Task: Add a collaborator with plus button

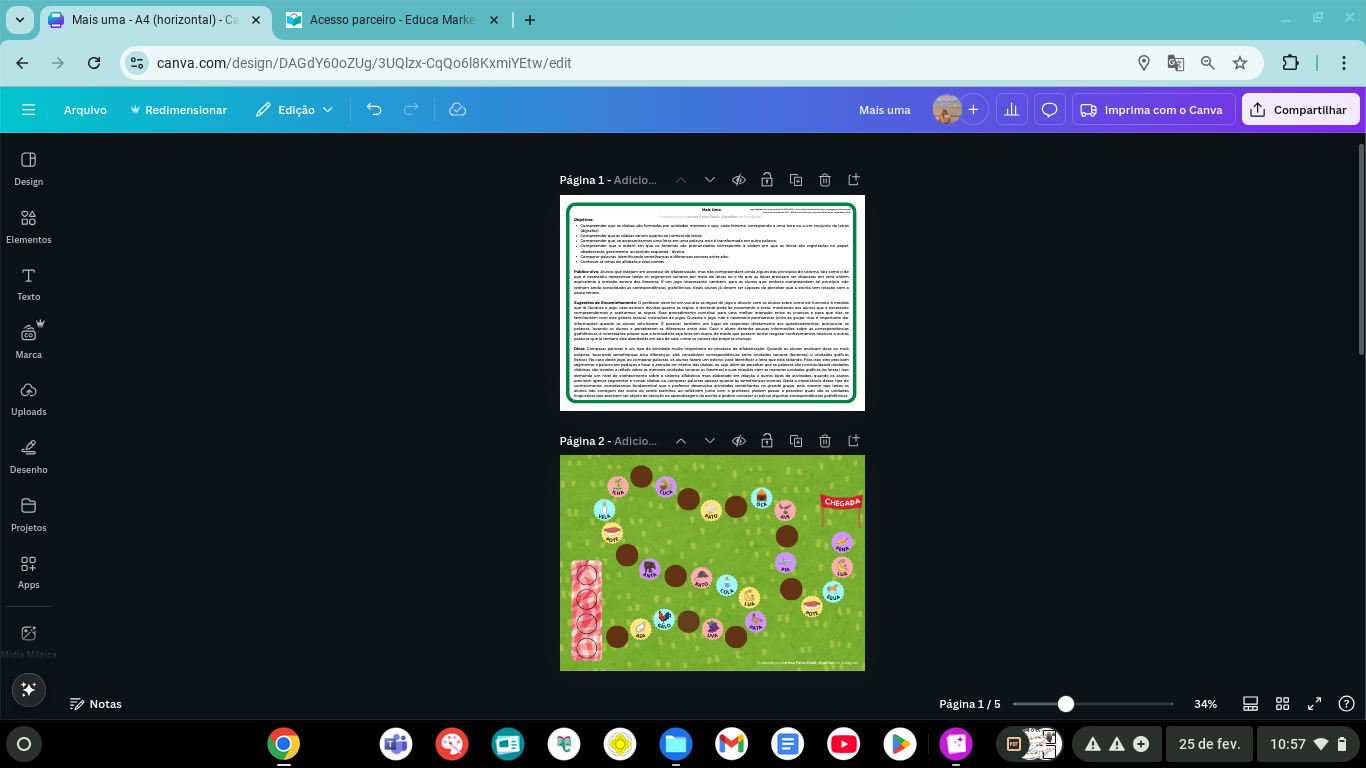Action: coord(973,110)
